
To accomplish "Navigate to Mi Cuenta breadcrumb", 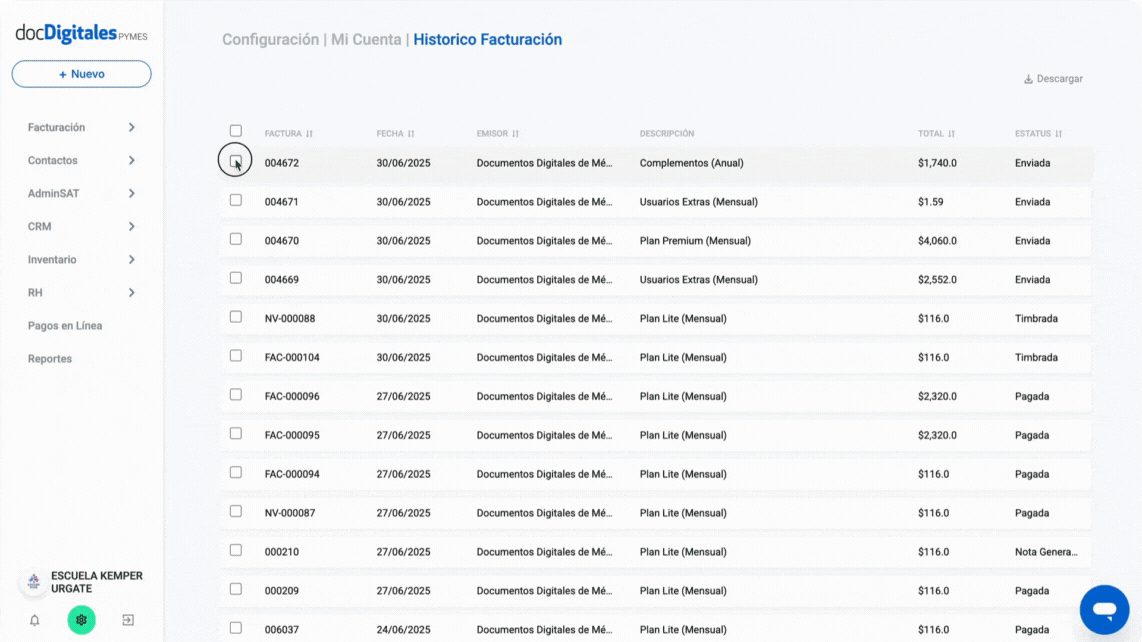I will click(366, 39).
